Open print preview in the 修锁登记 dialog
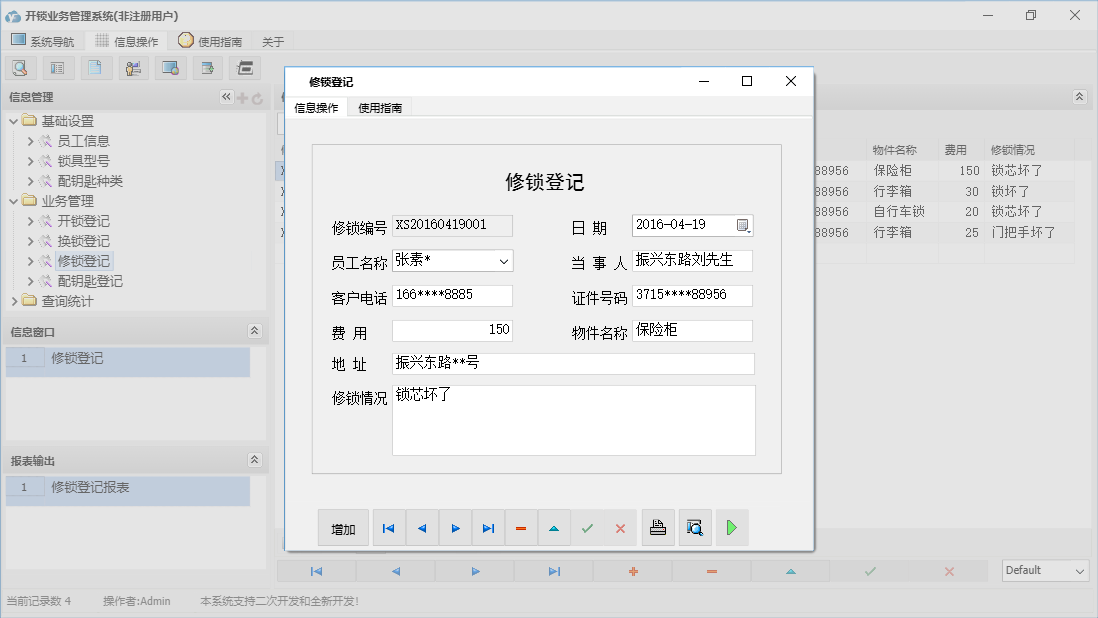 [695, 527]
